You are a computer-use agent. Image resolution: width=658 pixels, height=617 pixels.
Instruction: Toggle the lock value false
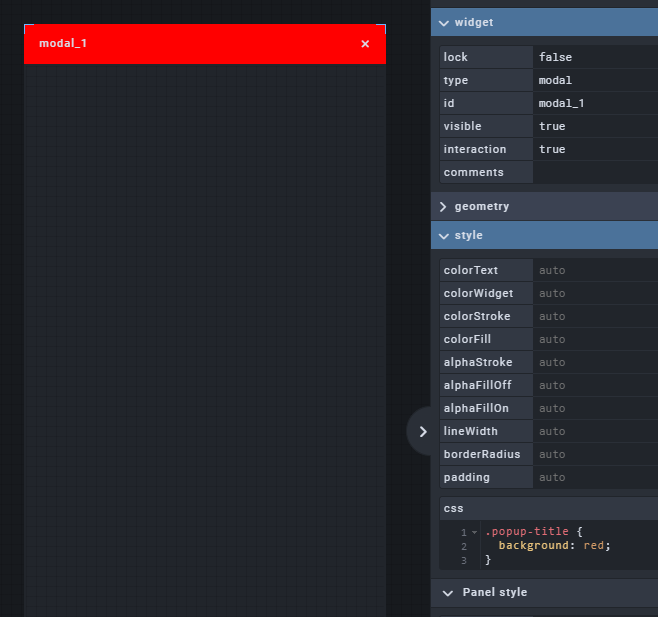tap(595, 57)
